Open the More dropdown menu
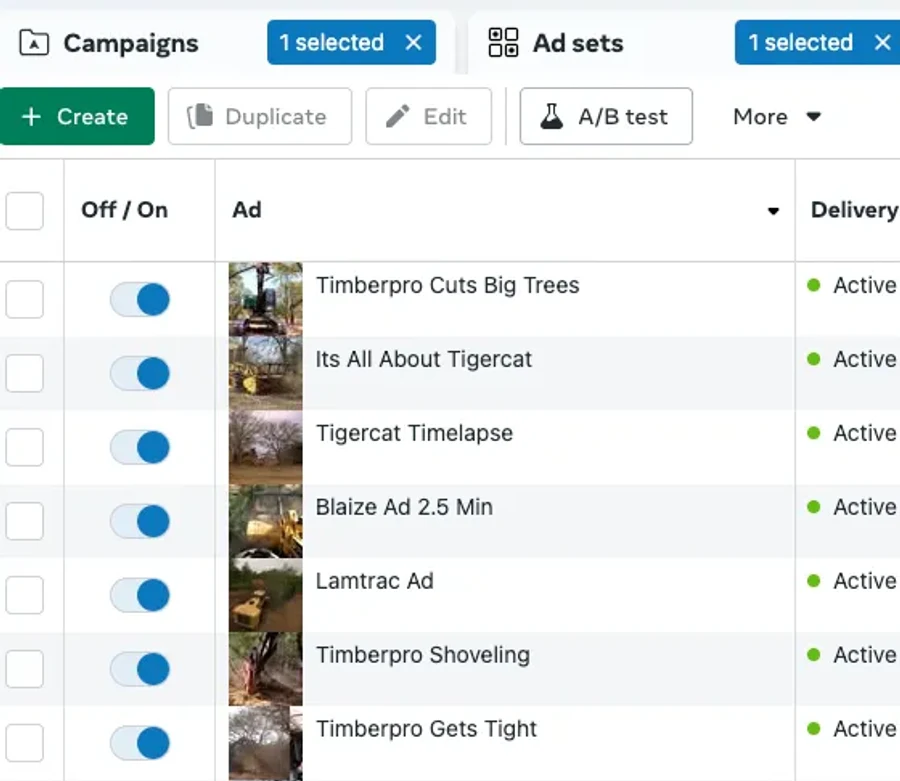This screenshot has height=781, width=900. point(777,116)
